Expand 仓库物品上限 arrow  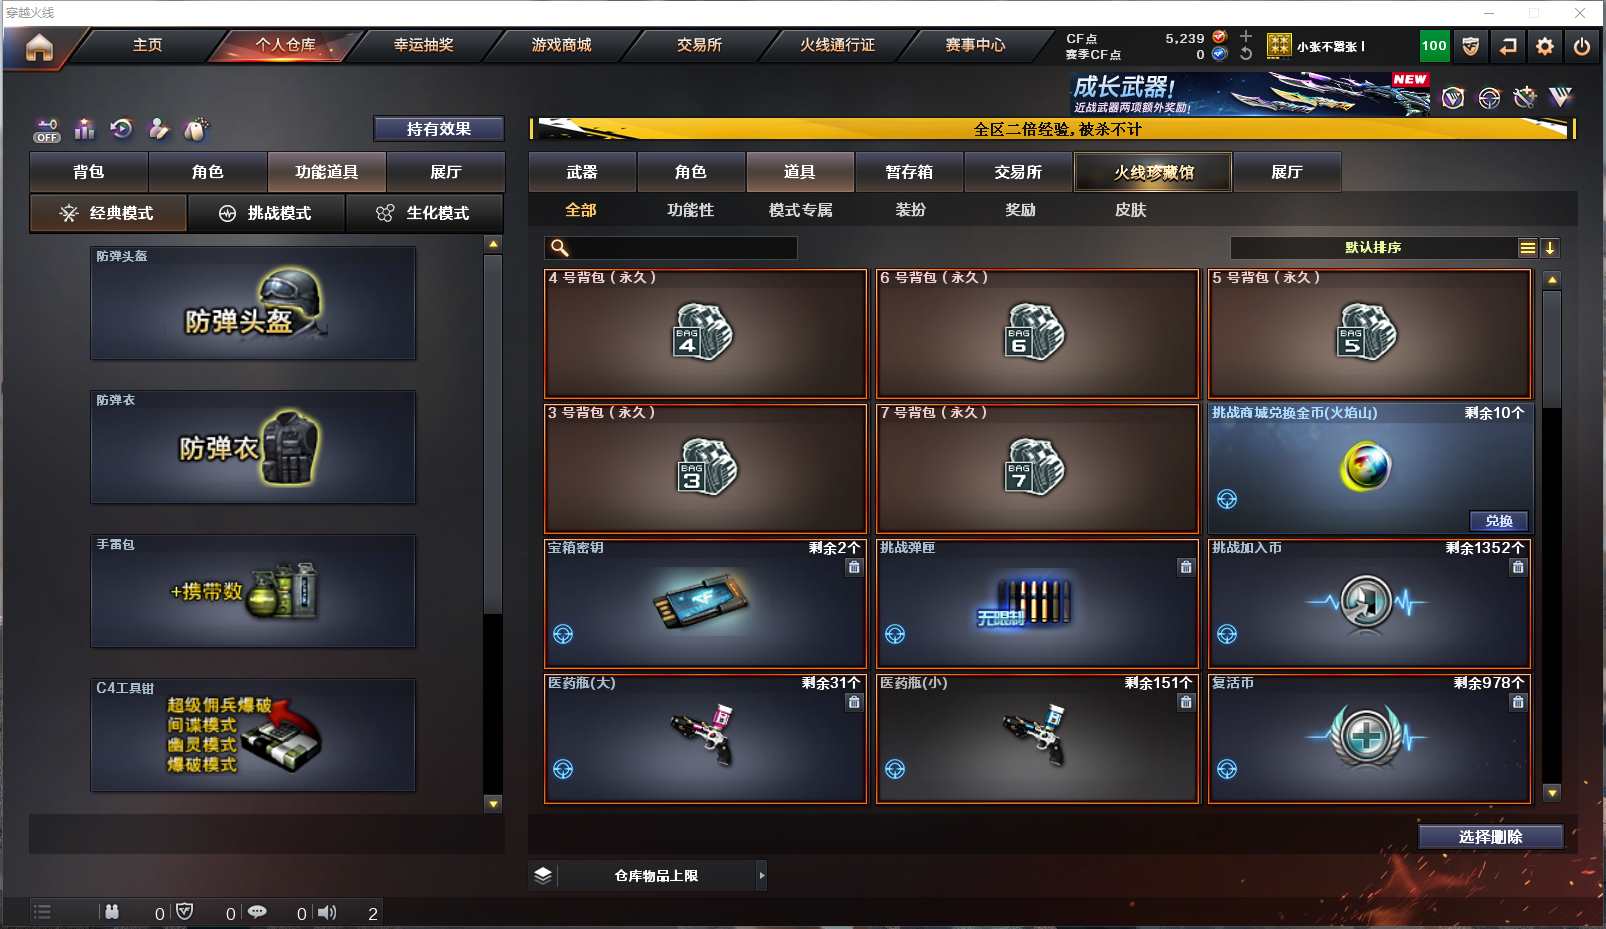[x=761, y=875]
